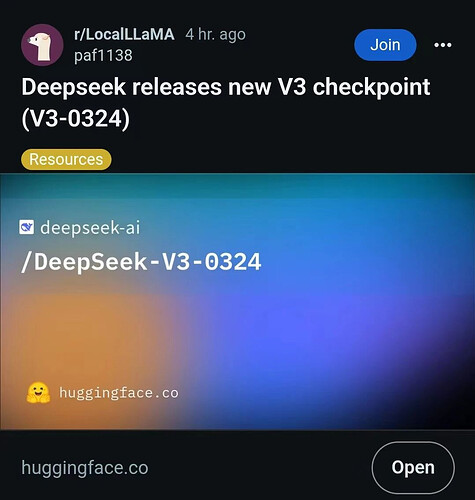Open user paf1138's profile
Viewport: 475px width, 500px height.
tap(103, 55)
